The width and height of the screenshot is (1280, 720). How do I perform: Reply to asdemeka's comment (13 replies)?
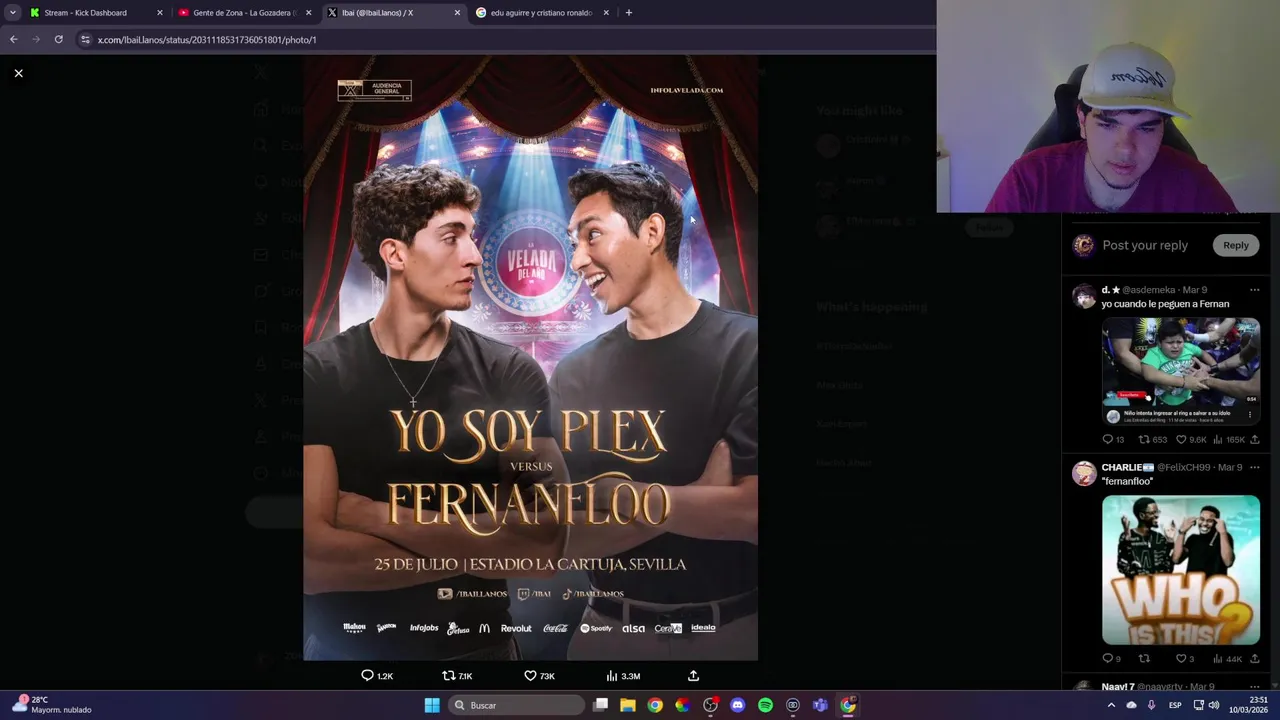click(x=1113, y=439)
